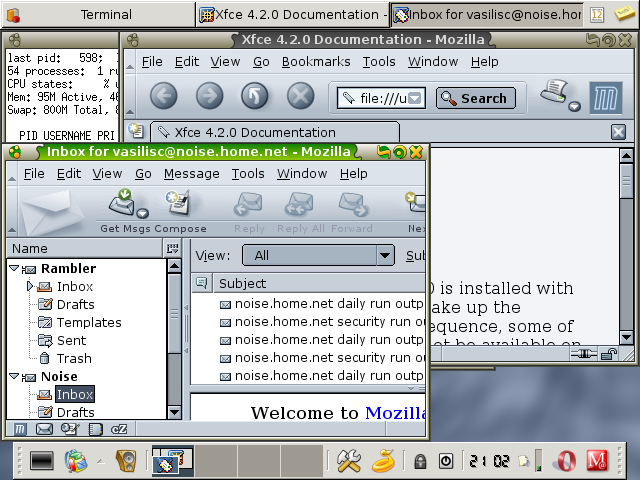Go back in the Xfce Documentation browser
Image resolution: width=640 pixels, height=480 pixels.
click(x=164, y=97)
